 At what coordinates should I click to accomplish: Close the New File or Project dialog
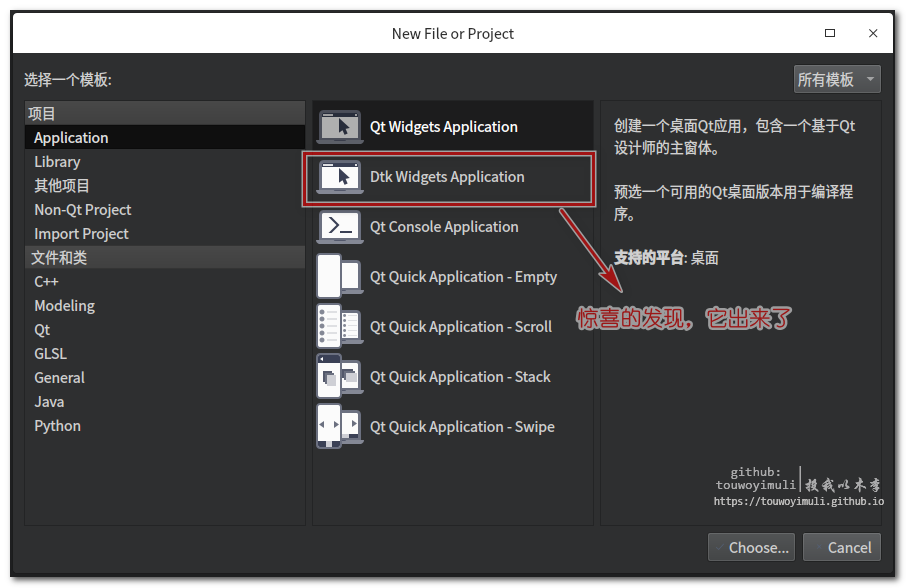click(x=873, y=33)
